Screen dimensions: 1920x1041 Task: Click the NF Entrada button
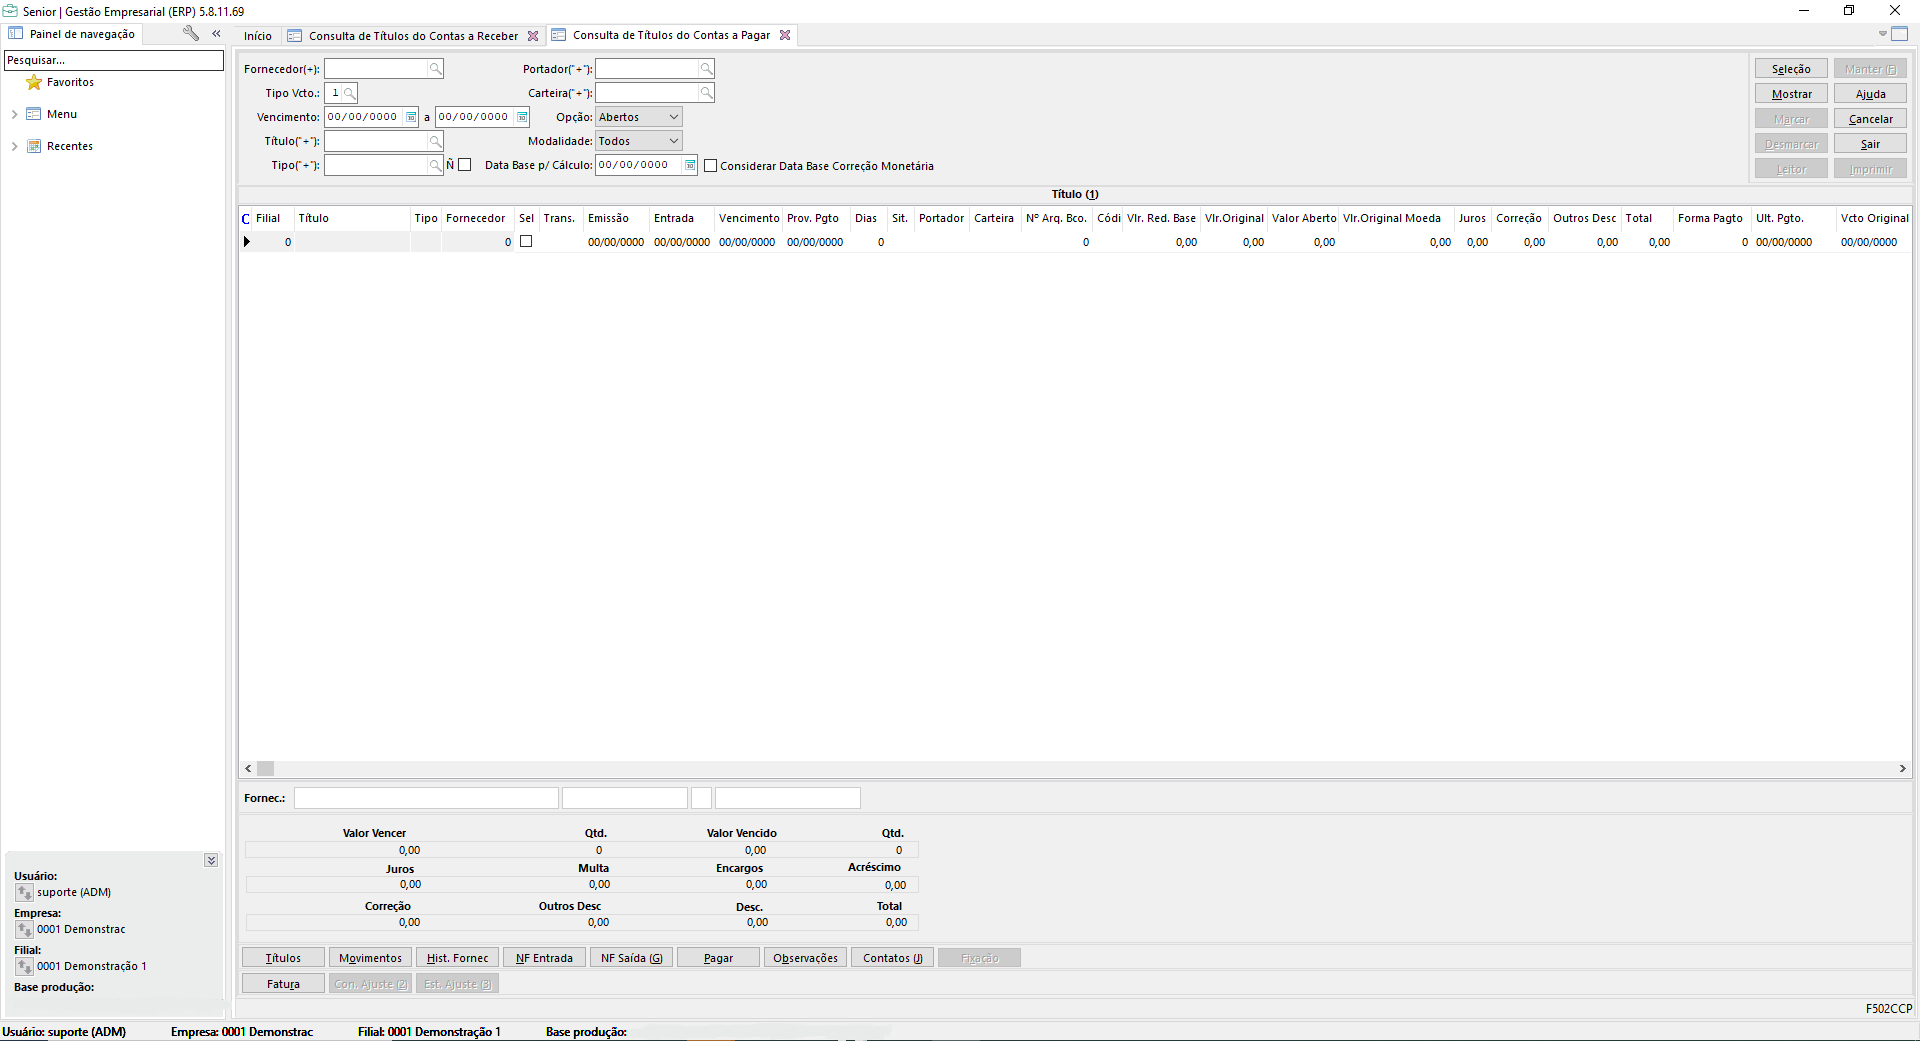[544, 958]
